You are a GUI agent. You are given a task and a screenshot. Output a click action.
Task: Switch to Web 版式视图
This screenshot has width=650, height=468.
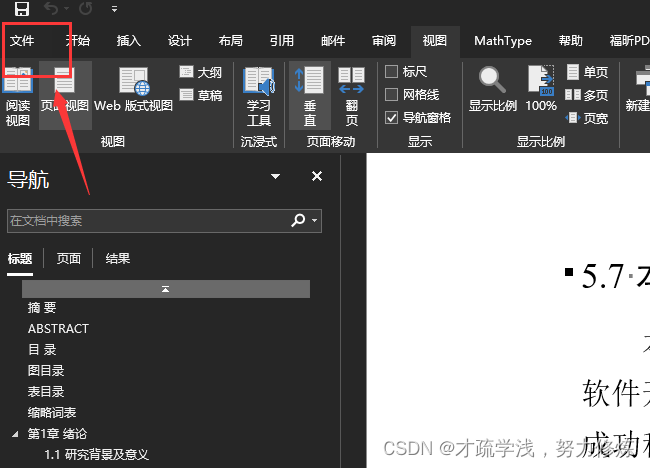click(133, 90)
